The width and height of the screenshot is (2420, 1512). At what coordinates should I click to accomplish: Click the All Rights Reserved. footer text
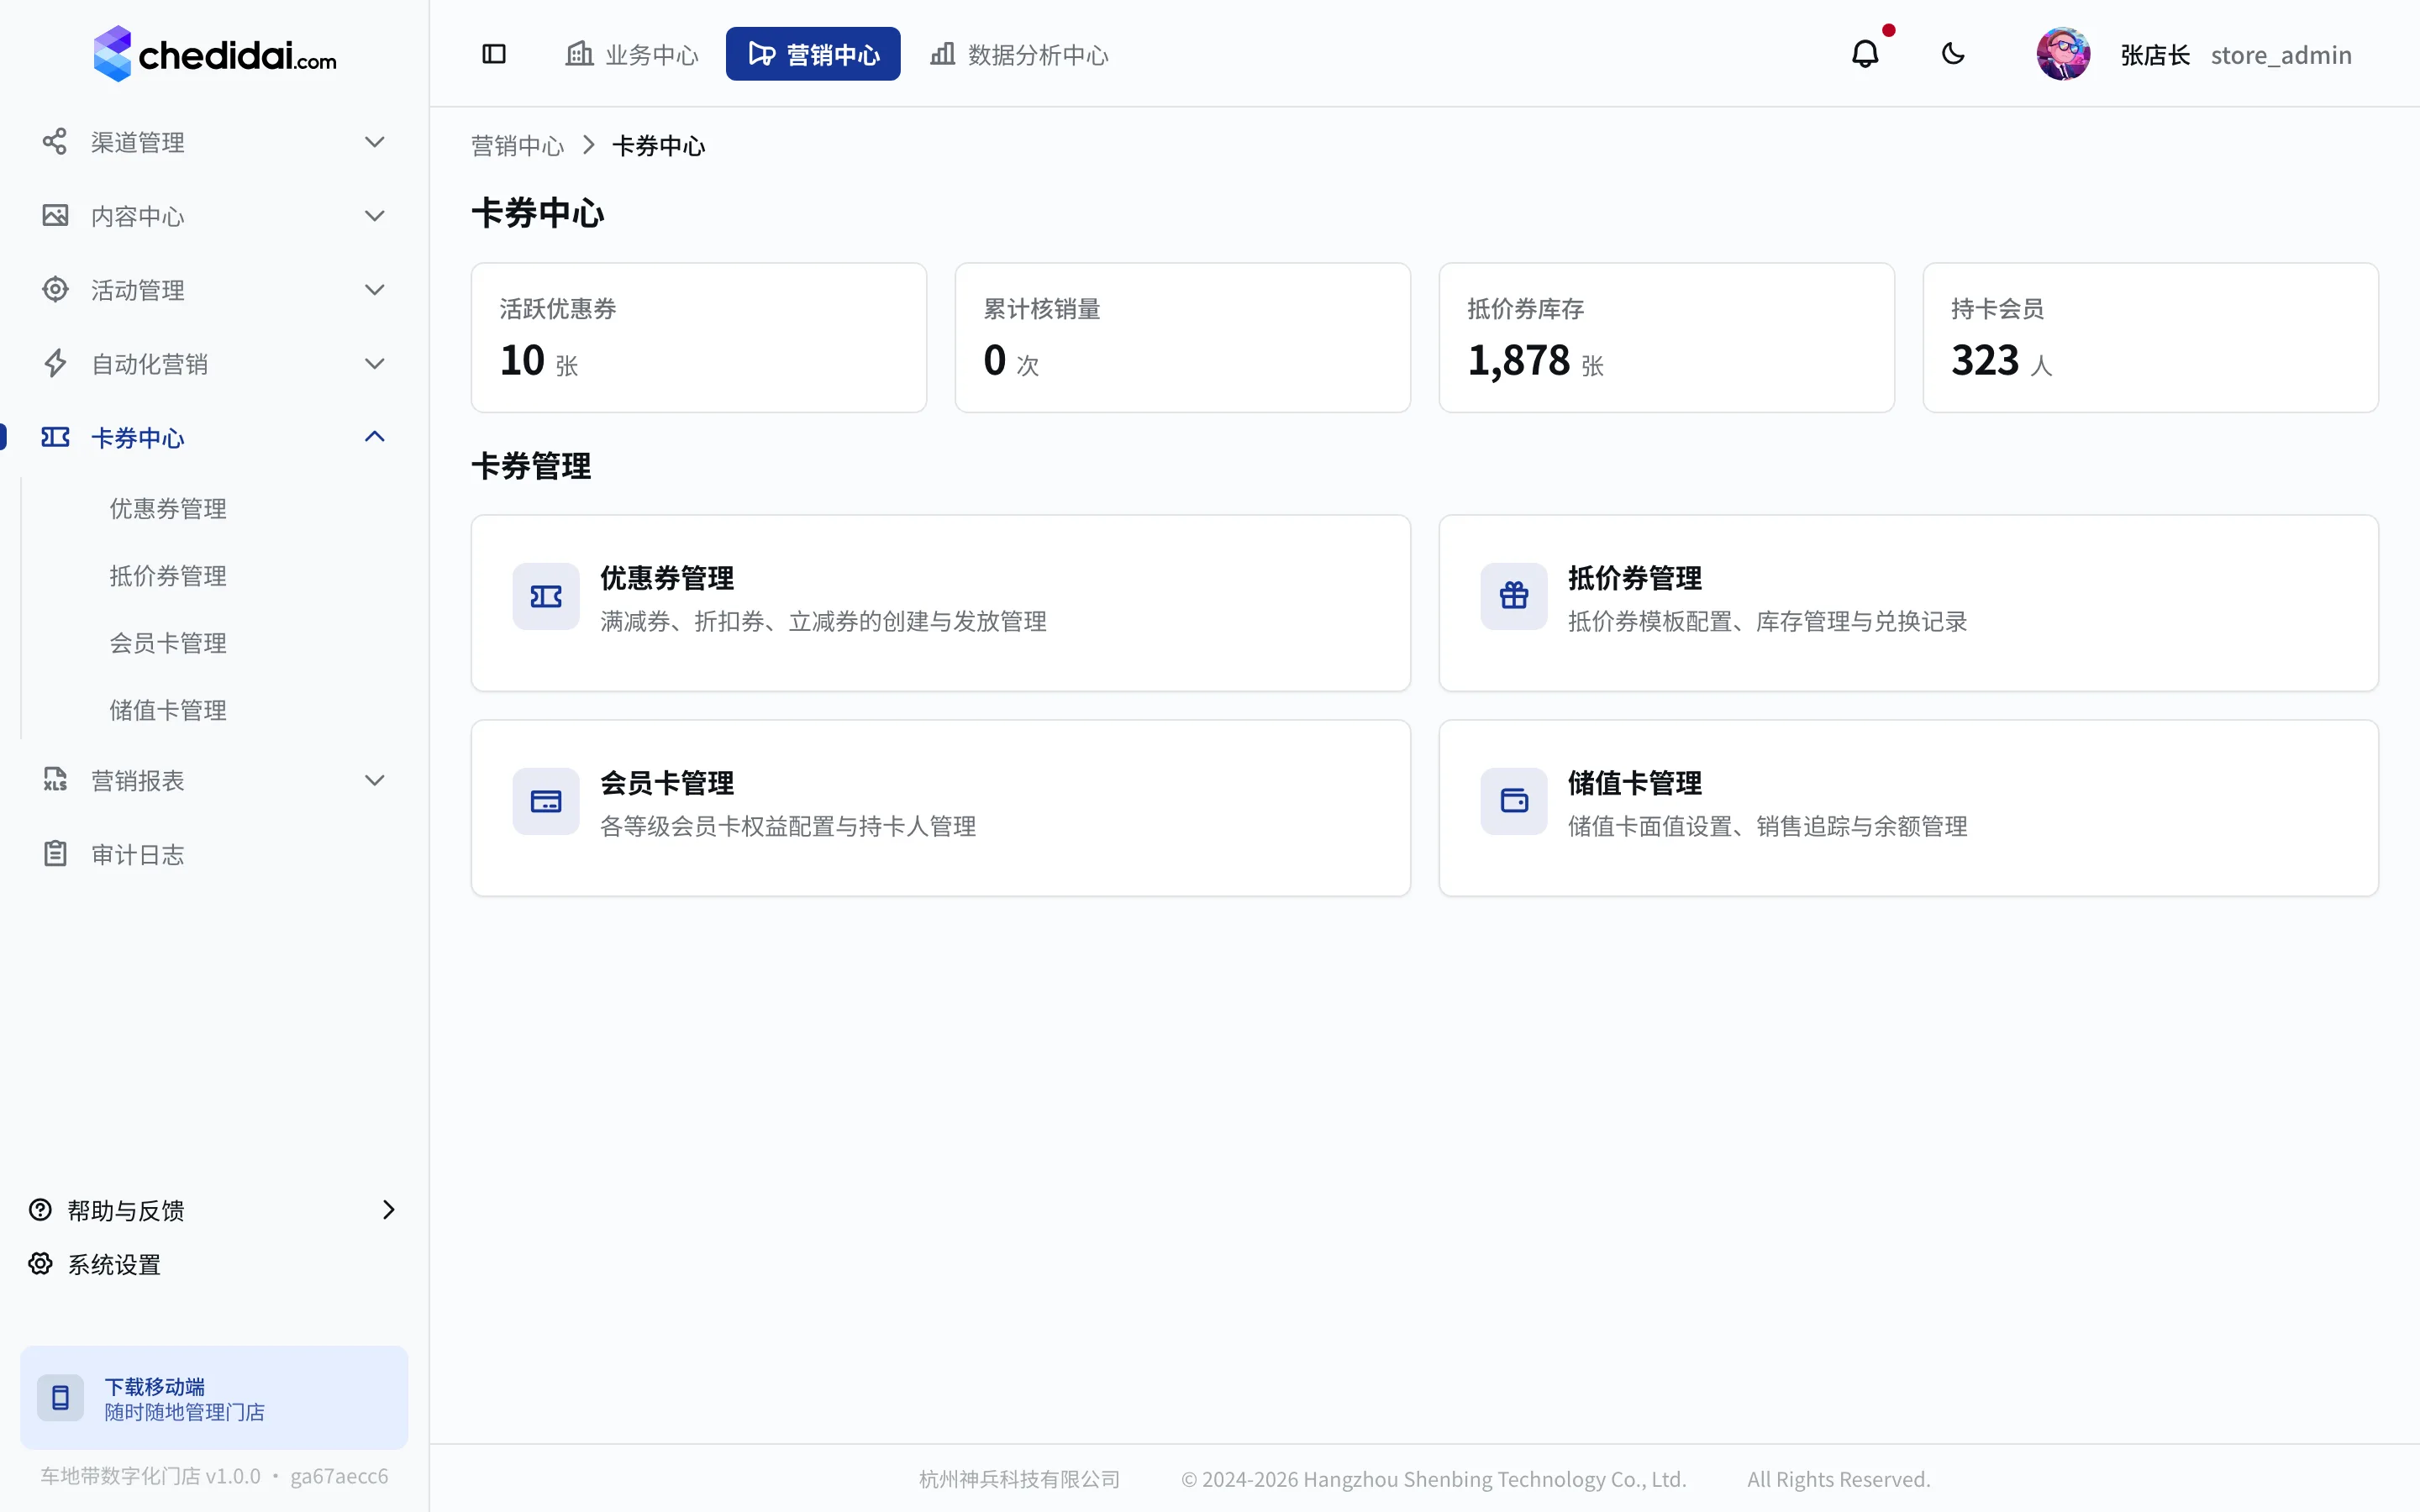[1838, 1479]
